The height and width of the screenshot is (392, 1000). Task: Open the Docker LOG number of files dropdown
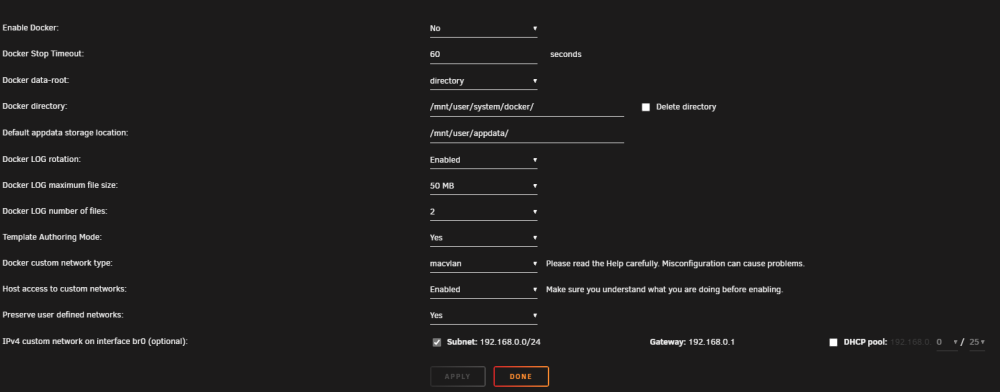click(483, 212)
